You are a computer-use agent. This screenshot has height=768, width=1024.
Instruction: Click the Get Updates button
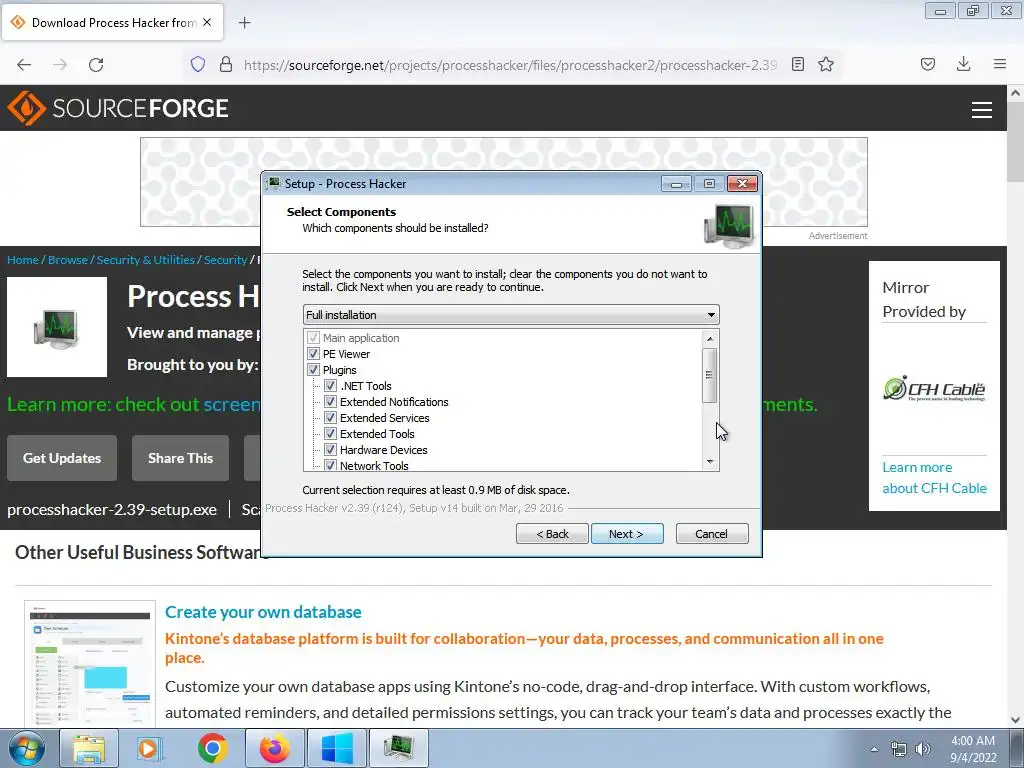pyautogui.click(x=62, y=458)
